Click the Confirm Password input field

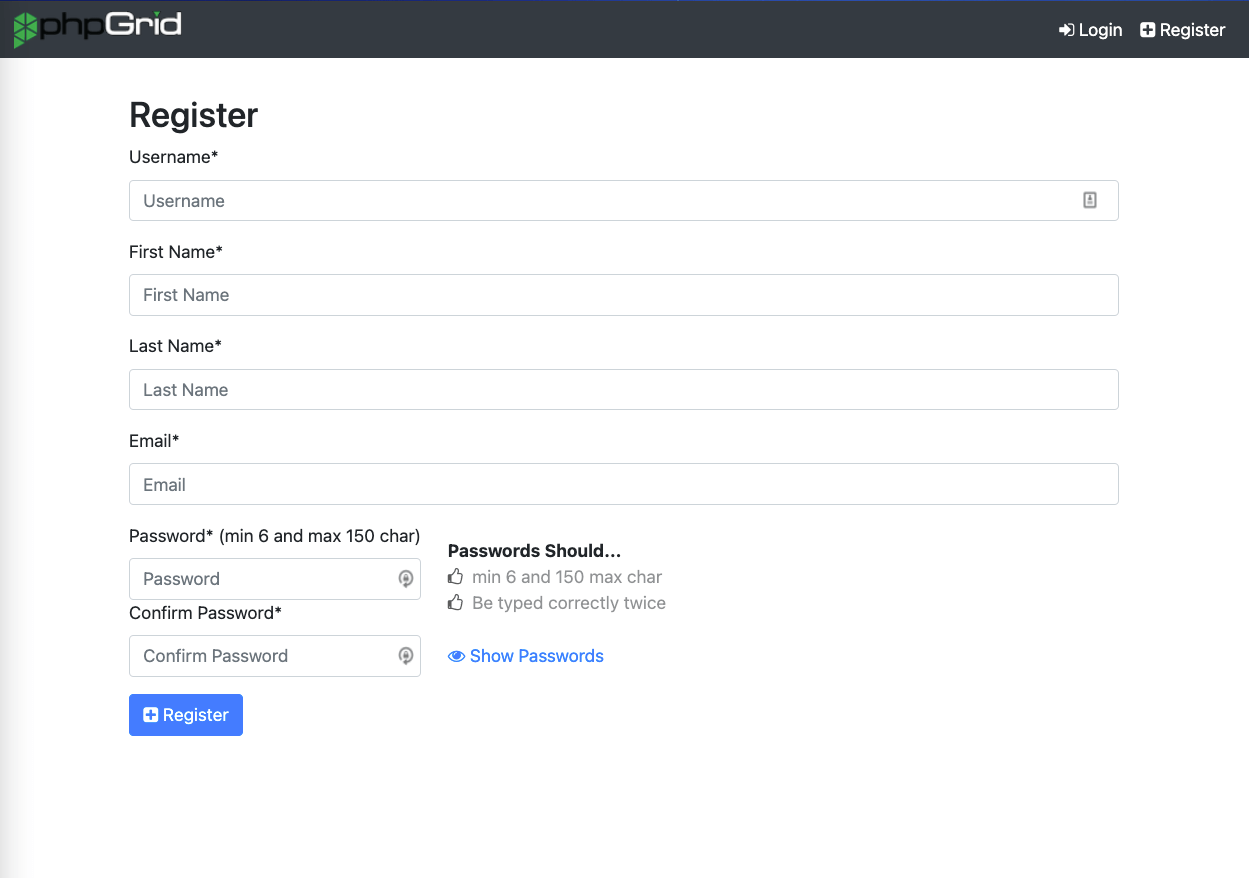click(275, 656)
